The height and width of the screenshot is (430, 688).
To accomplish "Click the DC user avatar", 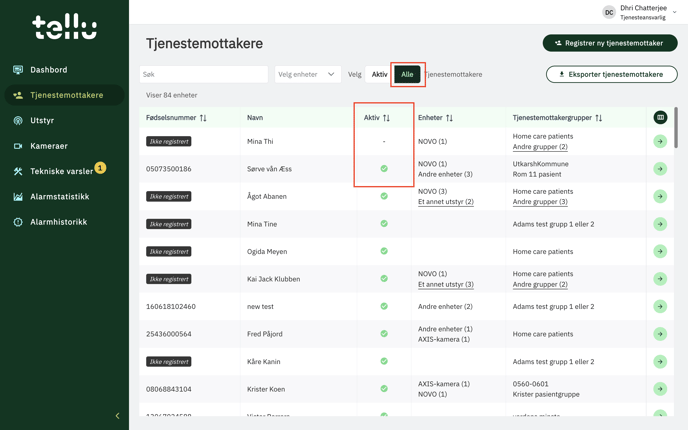I will [x=609, y=12].
